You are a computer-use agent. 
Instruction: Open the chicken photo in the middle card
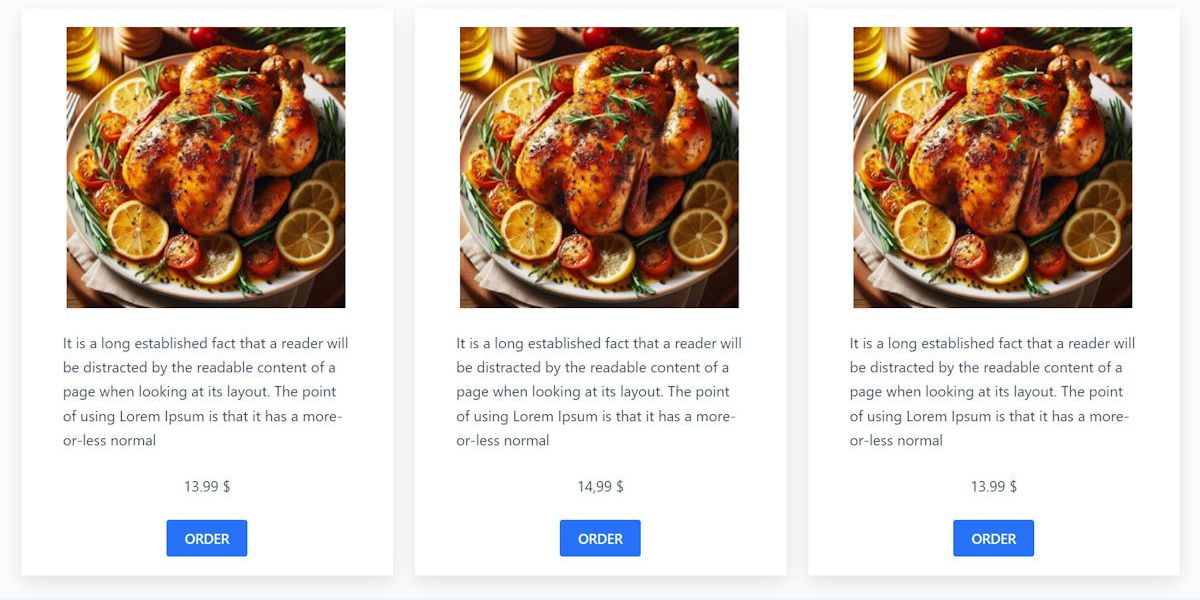pyautogui.click(x=599, y=165)
